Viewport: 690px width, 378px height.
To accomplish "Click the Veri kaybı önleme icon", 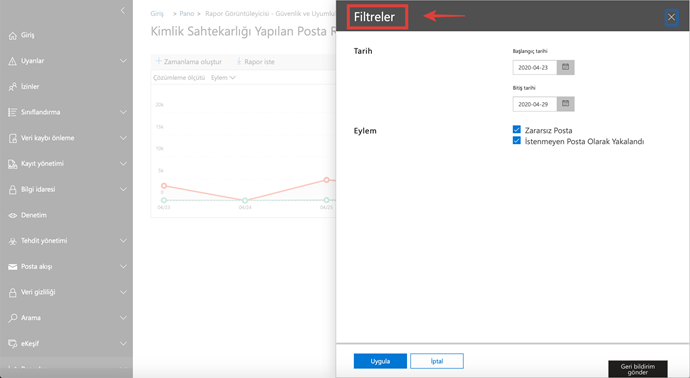I will tap(13, 138).
